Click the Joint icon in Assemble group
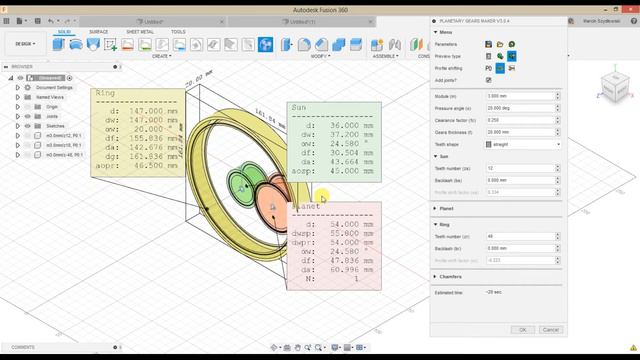This screenshot has height=360, width=640. 394,44
